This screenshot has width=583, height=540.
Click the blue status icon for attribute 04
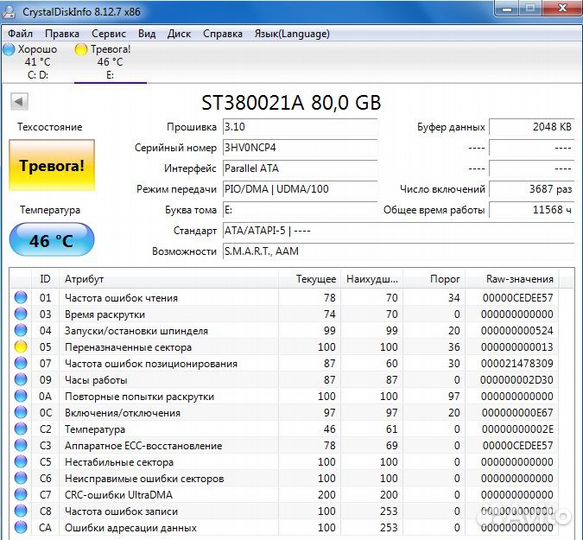pyautogui.click(x=21, y=330)
